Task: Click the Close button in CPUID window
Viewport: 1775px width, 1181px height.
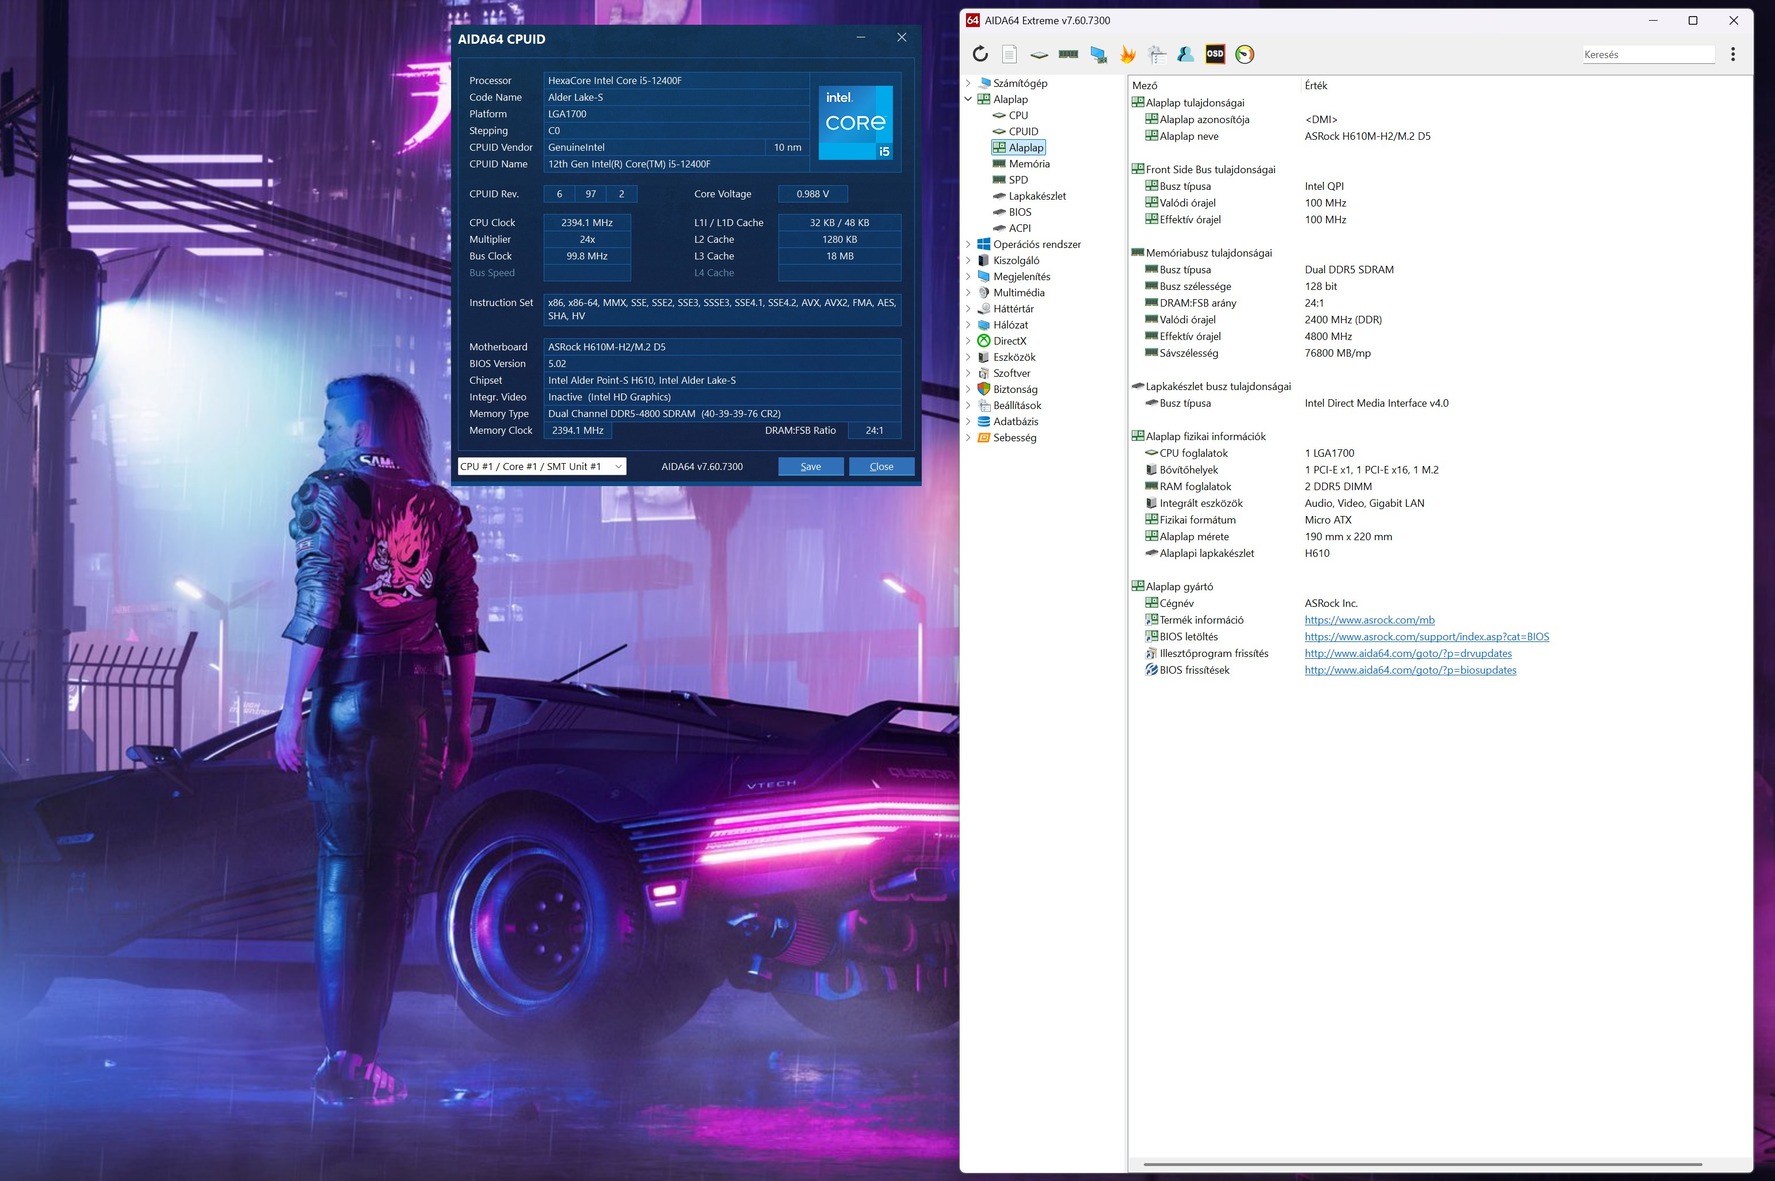Action: pos(881,466)
